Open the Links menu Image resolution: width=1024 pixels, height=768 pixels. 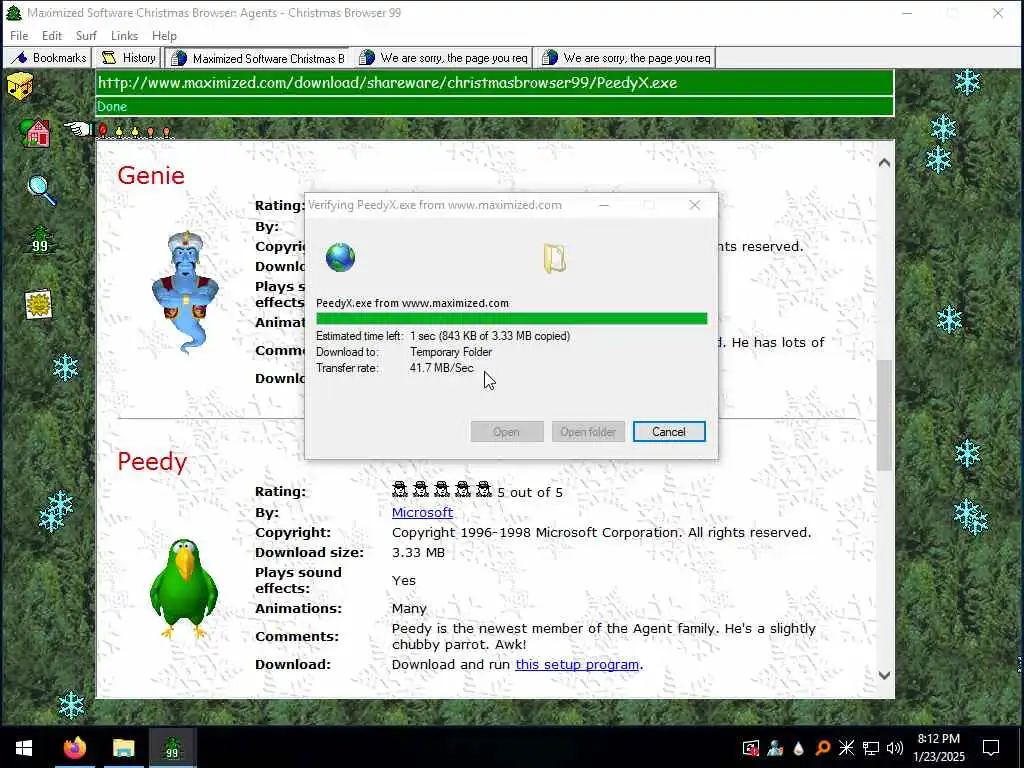pos(124,36)
